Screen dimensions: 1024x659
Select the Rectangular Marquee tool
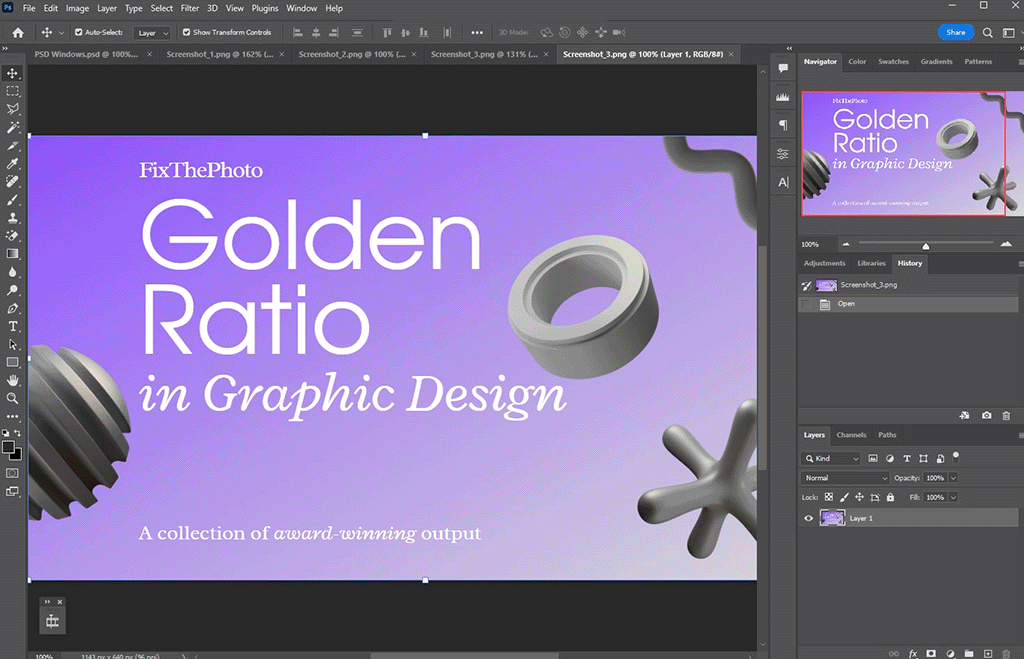13,91
